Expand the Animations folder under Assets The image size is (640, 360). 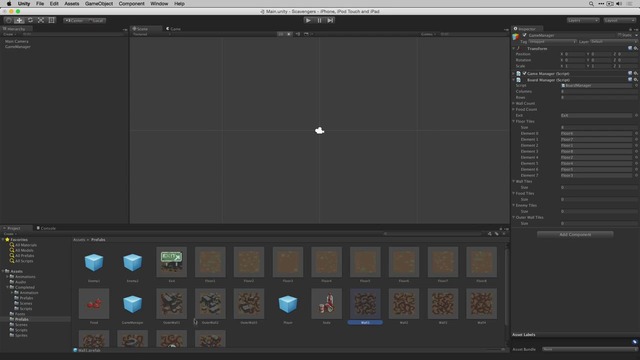pyautogui.click(x=7, y=277)
